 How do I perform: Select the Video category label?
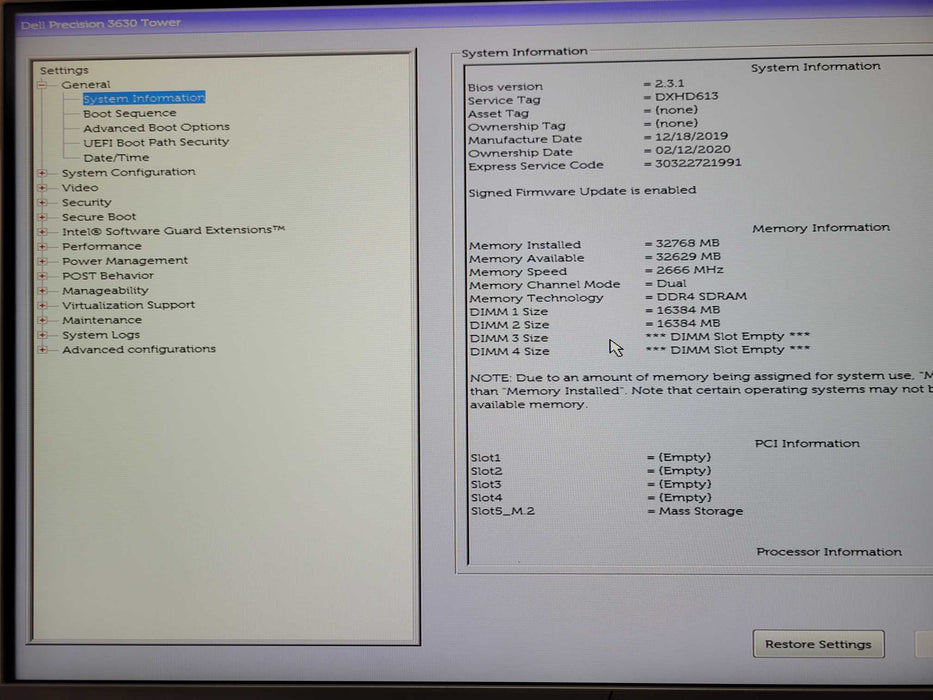click(80, 188)
